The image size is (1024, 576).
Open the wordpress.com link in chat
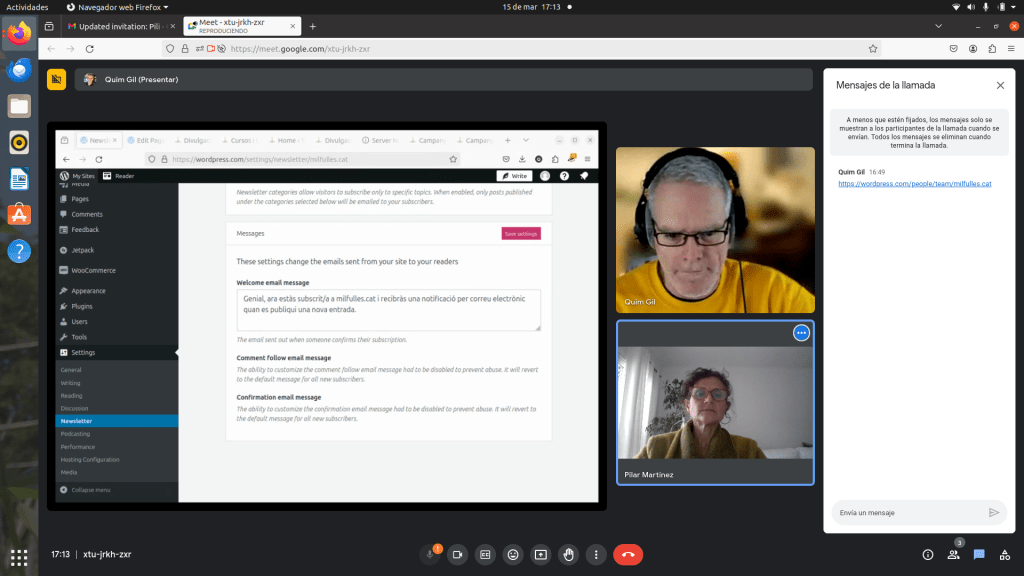914,184
